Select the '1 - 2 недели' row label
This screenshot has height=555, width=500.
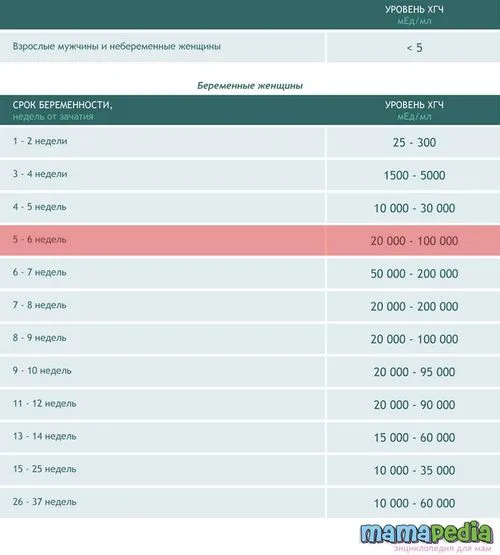40,141
